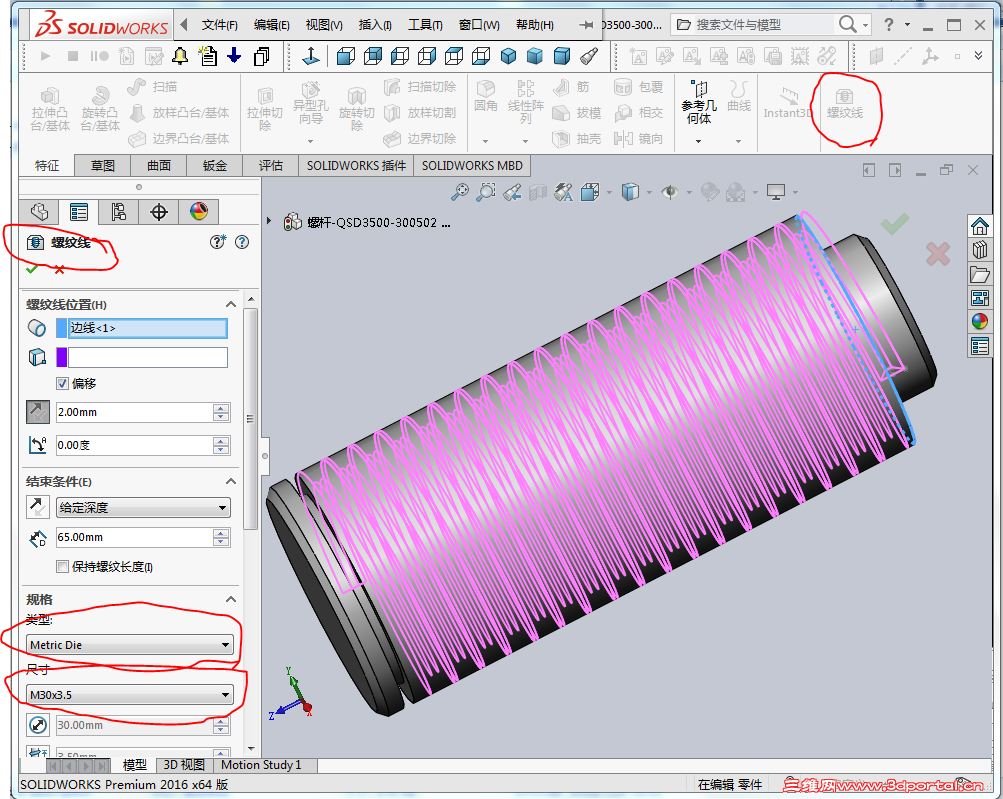Click the blue down arrow in macro toolbar
1003x799 pixels.
point(234,56)
